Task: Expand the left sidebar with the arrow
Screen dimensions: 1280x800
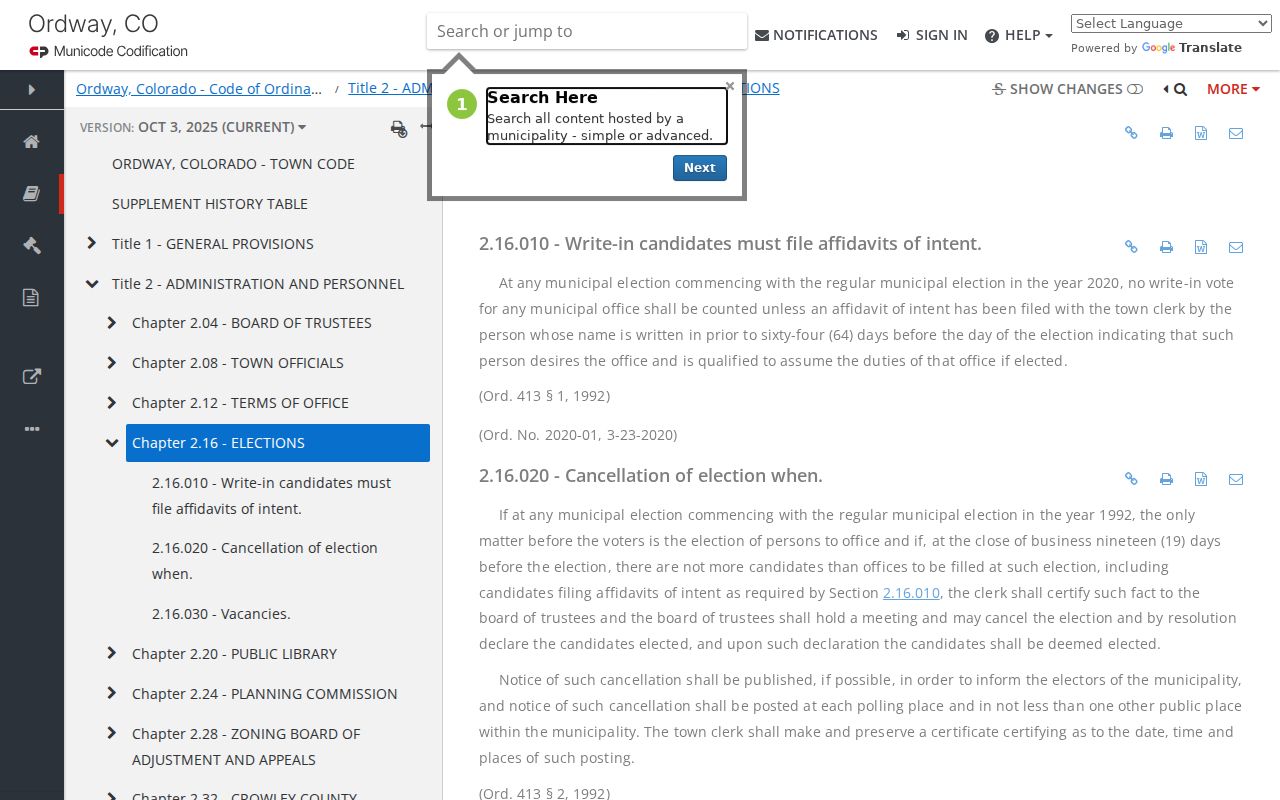Action: click(32, 90)
